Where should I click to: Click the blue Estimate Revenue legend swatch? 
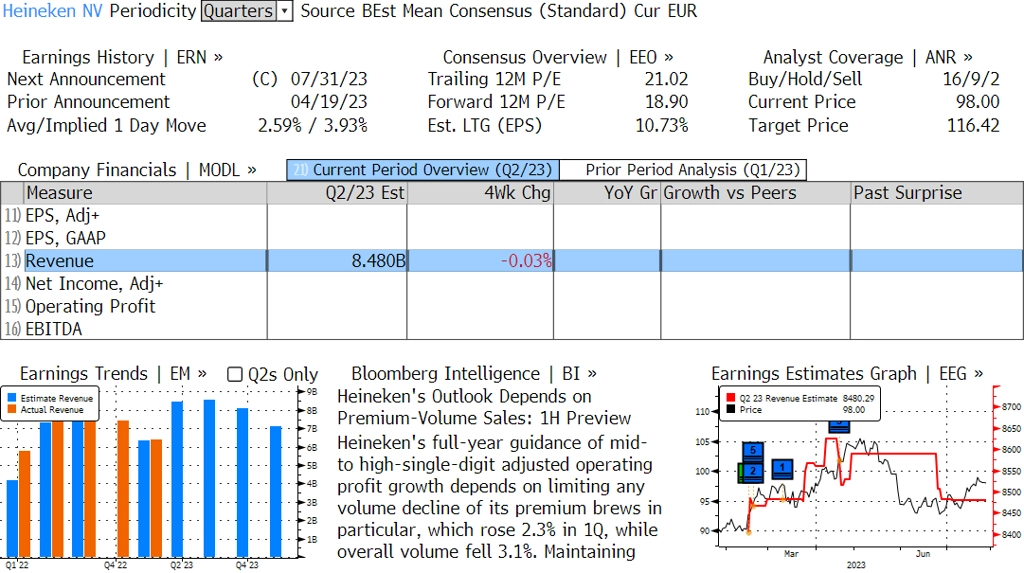pos(12,398)
